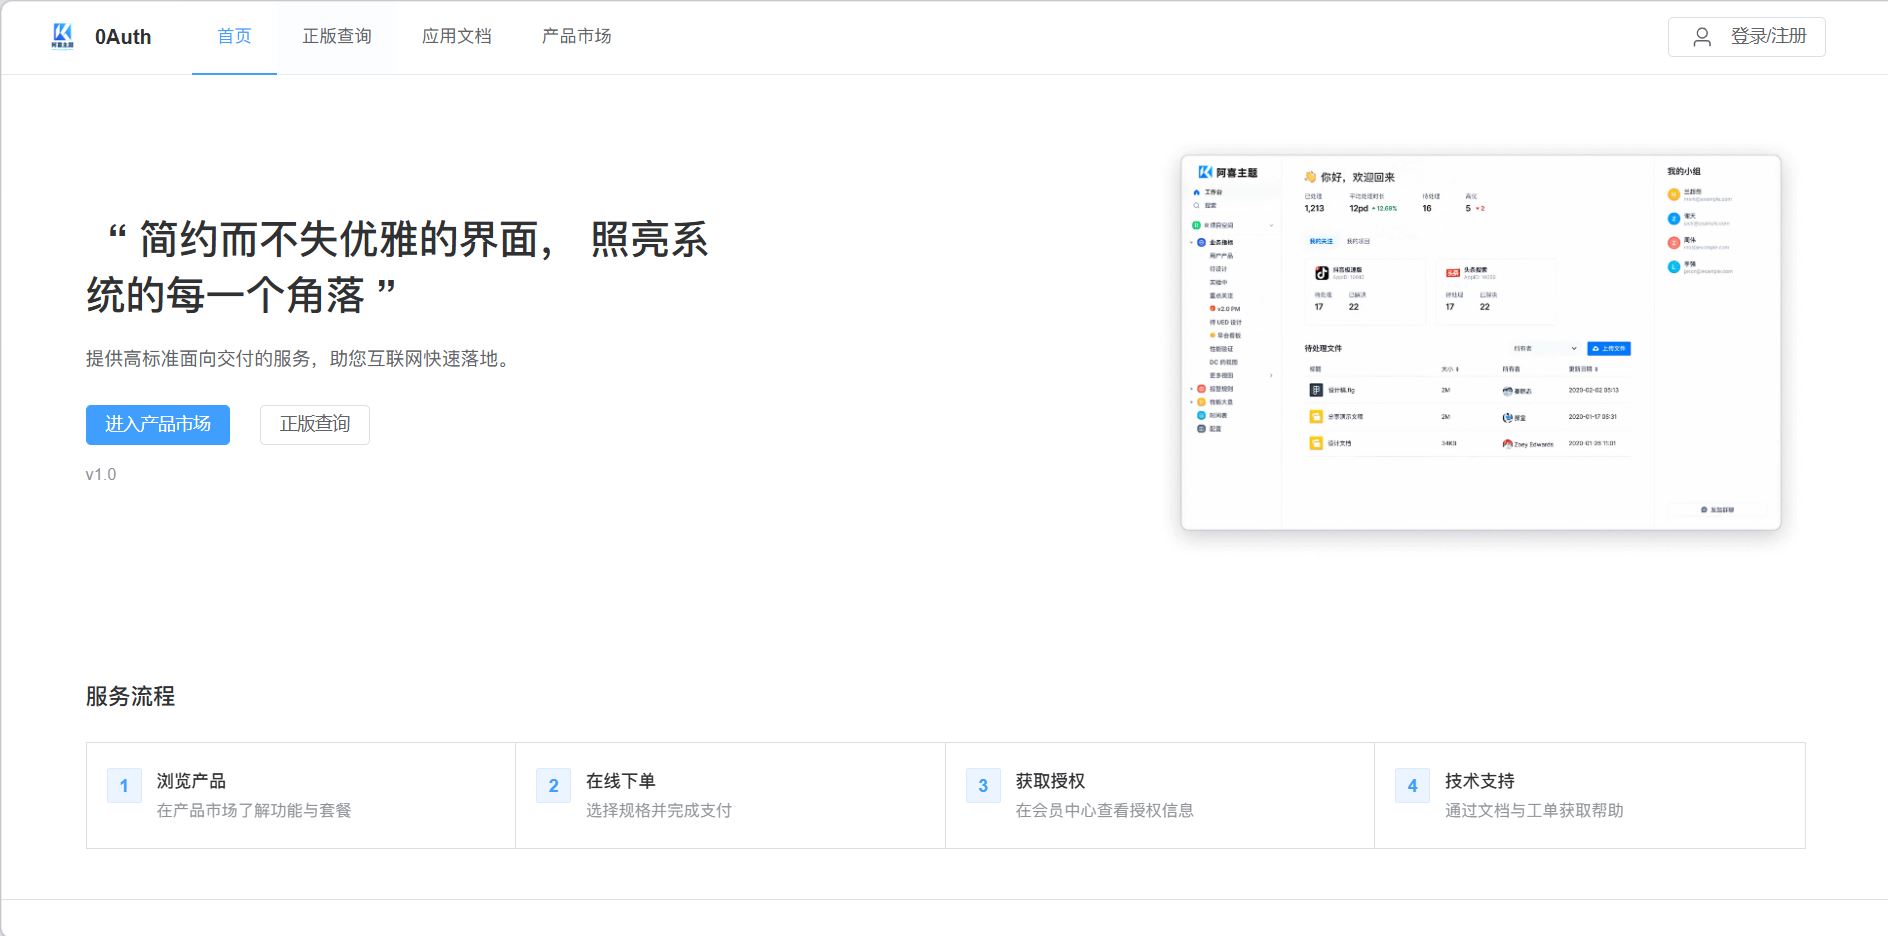Image resolution: width=1888 pixels, height=936 pixels.
Task: Select the 获取授权 step title
Action: pos(1050,781)
